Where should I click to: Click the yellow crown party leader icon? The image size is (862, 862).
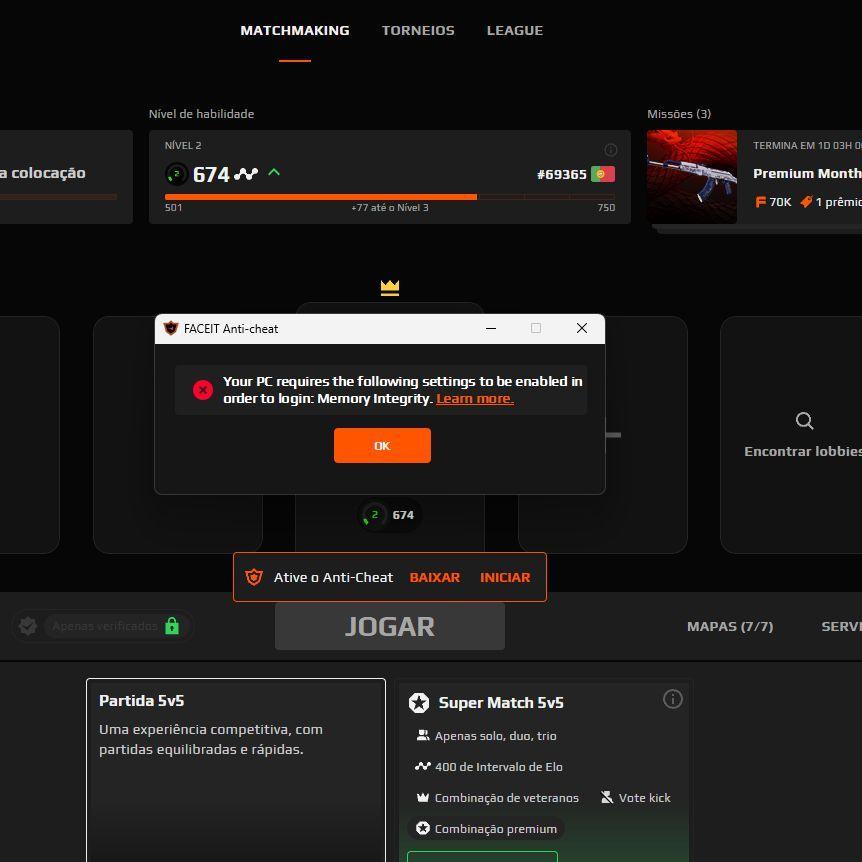pyautogui.click(x=390, y=288)
